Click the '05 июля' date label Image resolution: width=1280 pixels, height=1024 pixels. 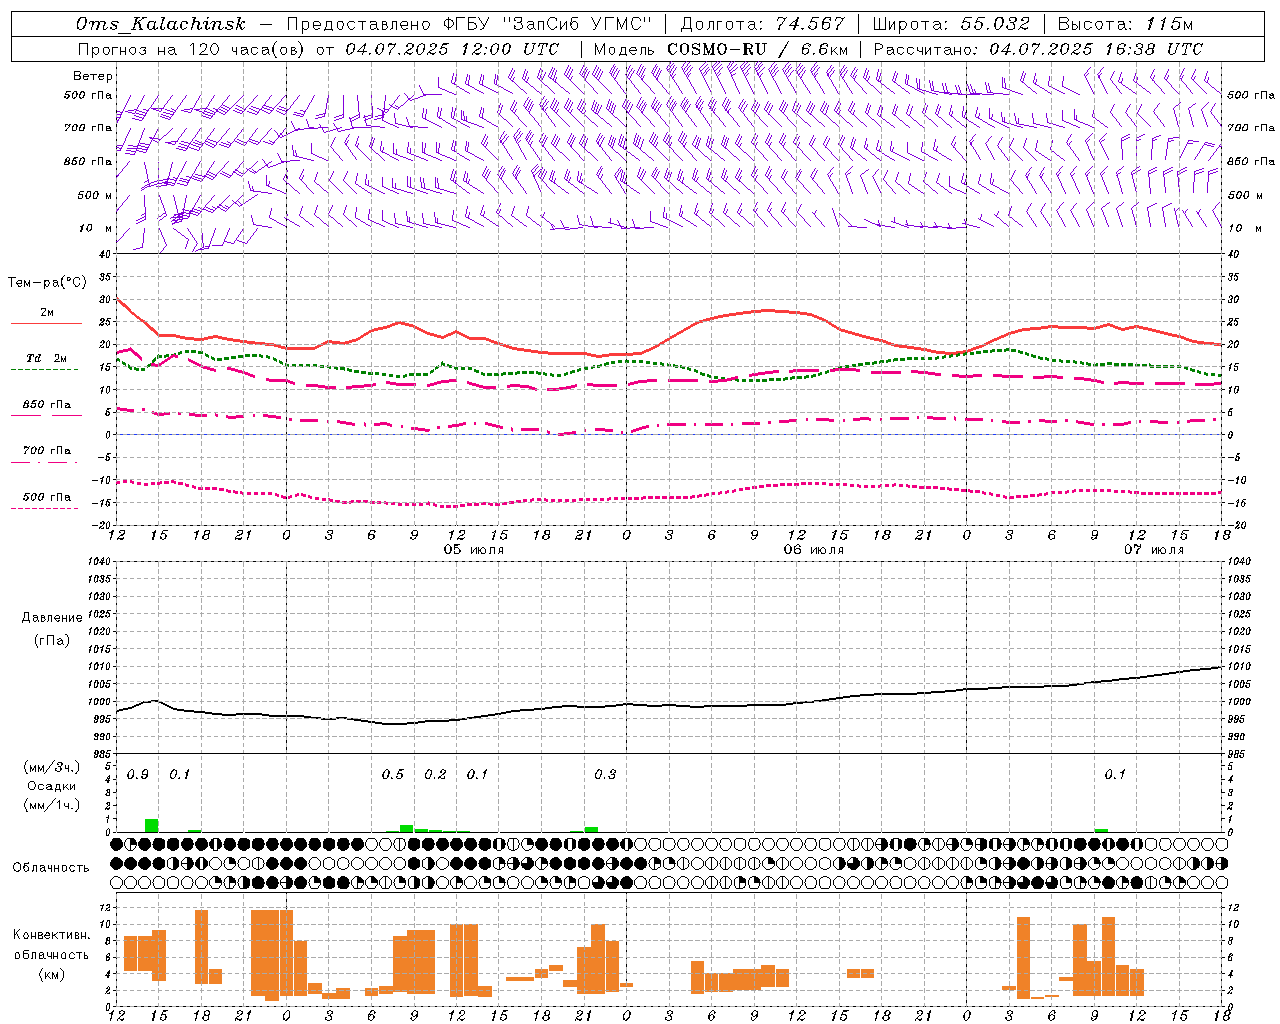coord(474,550)
